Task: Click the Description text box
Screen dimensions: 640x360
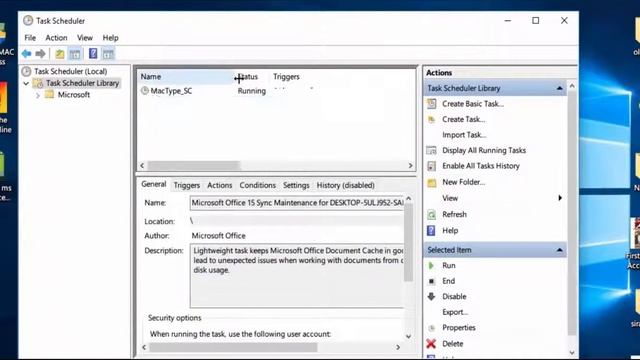Action: pos(297,276)
